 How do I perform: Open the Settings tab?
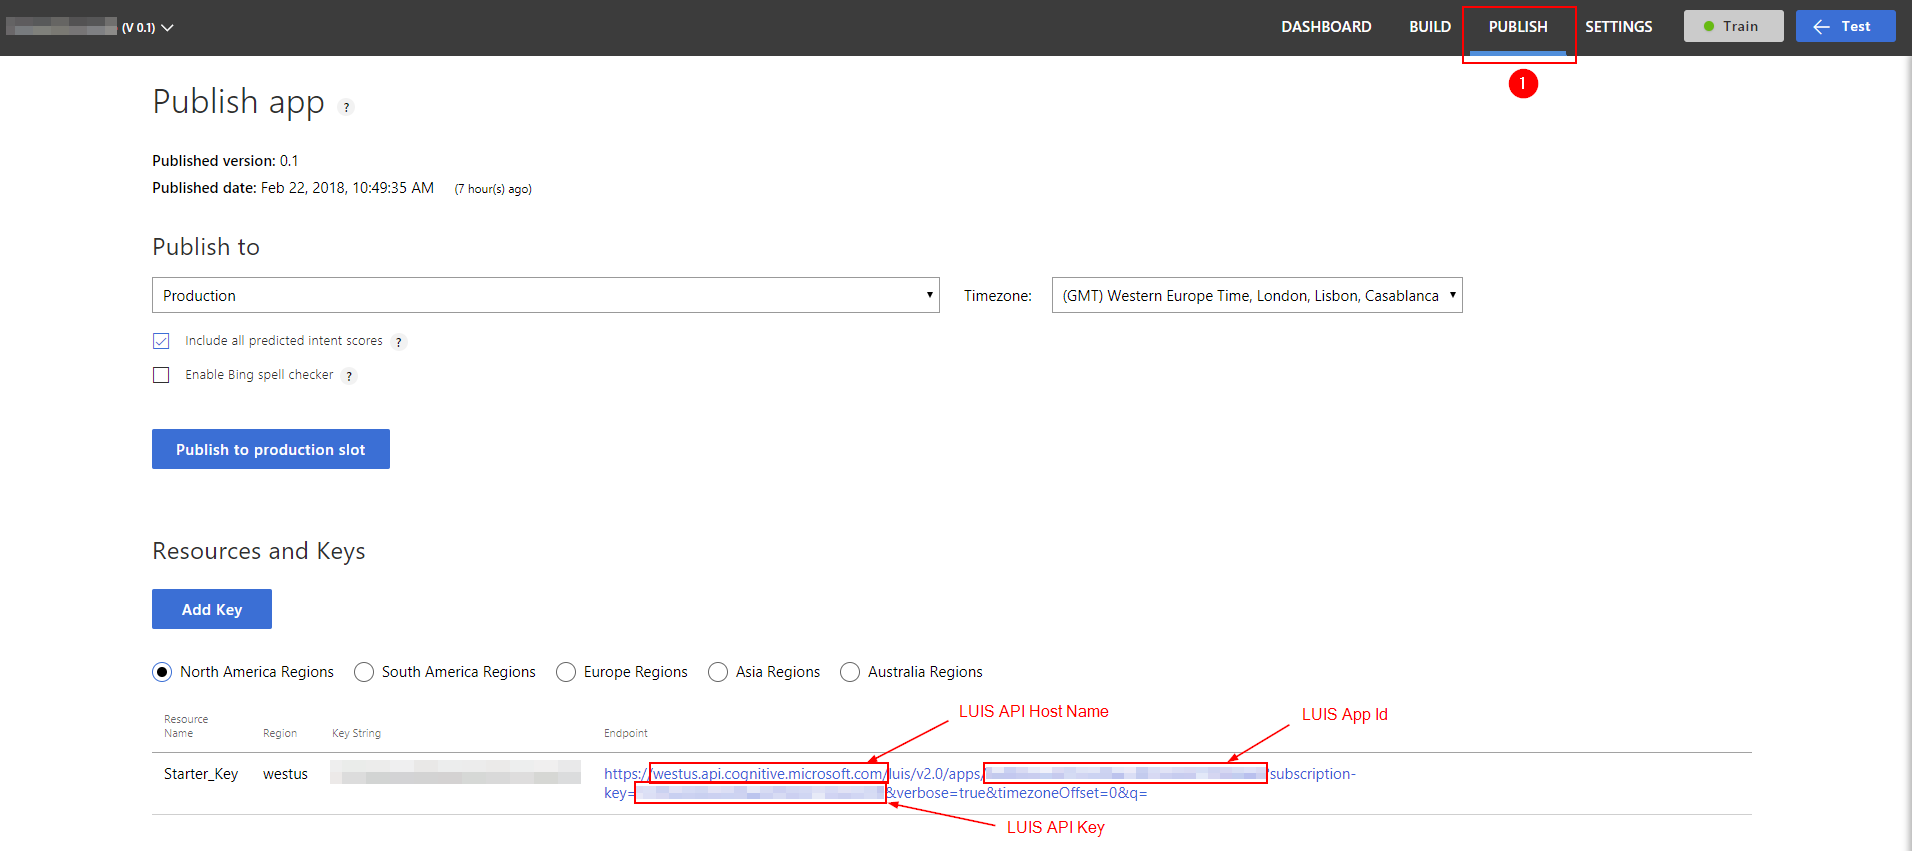[x=1618, y=27]
